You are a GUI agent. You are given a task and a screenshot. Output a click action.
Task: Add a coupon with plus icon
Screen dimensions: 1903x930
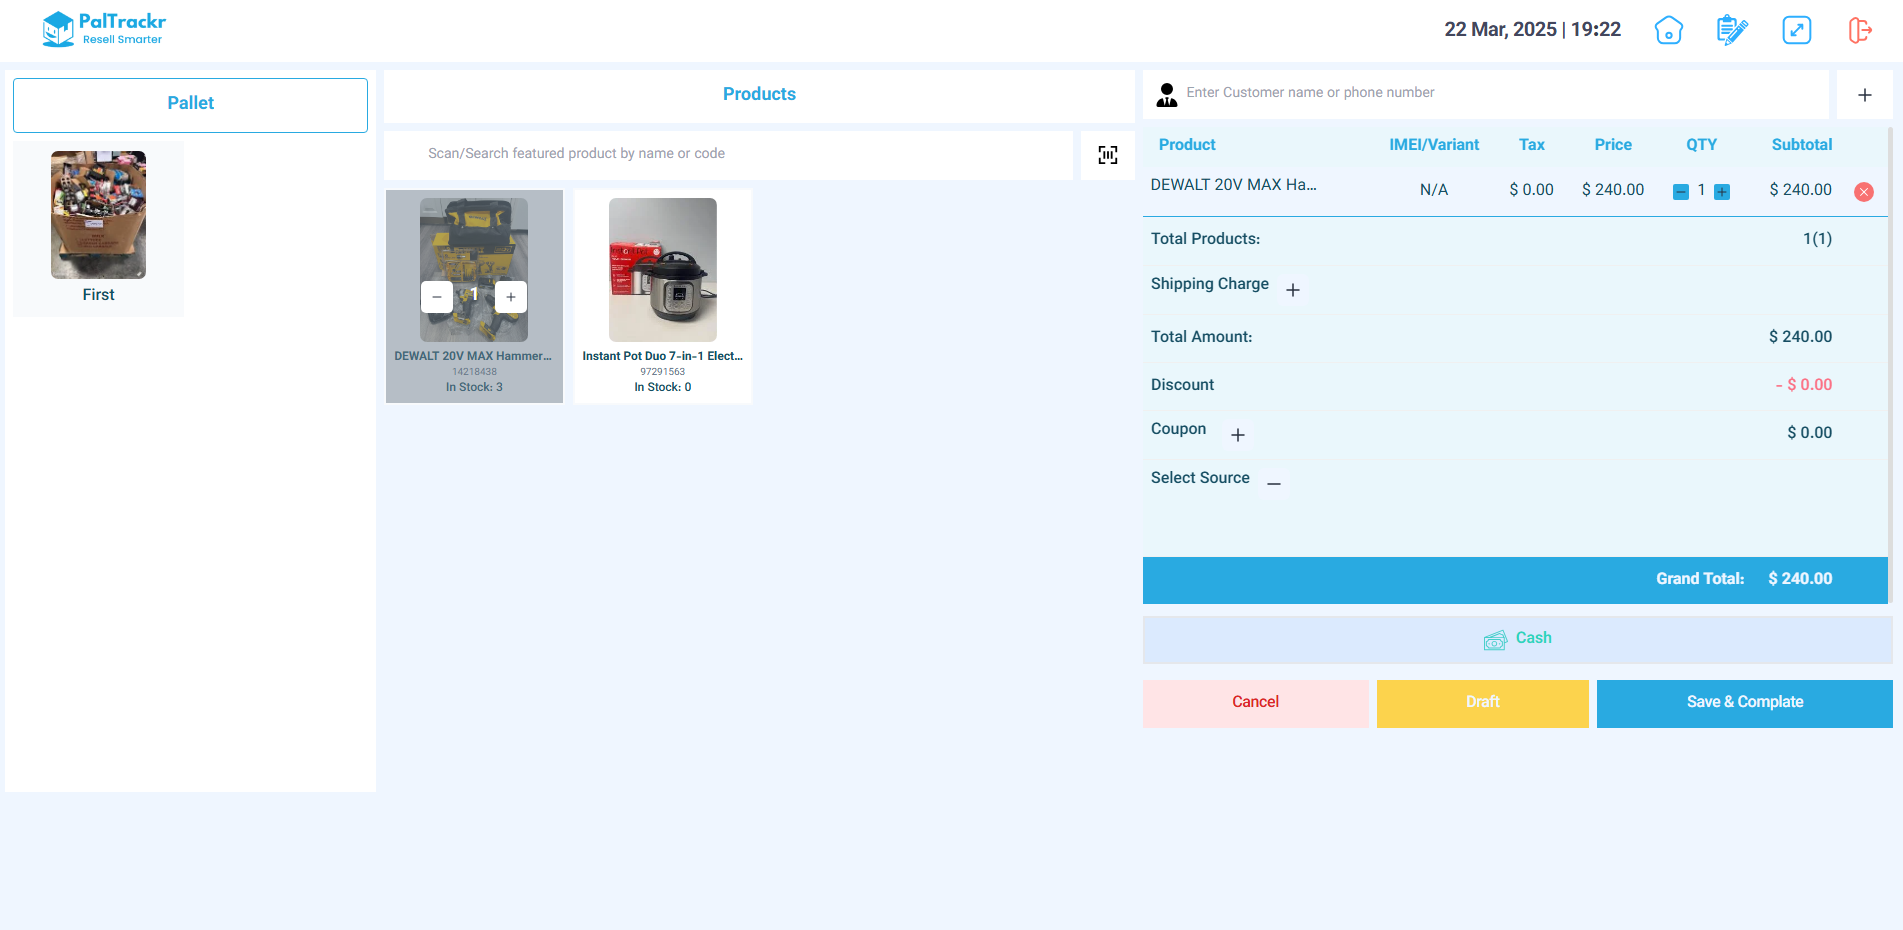[1238, 435]
